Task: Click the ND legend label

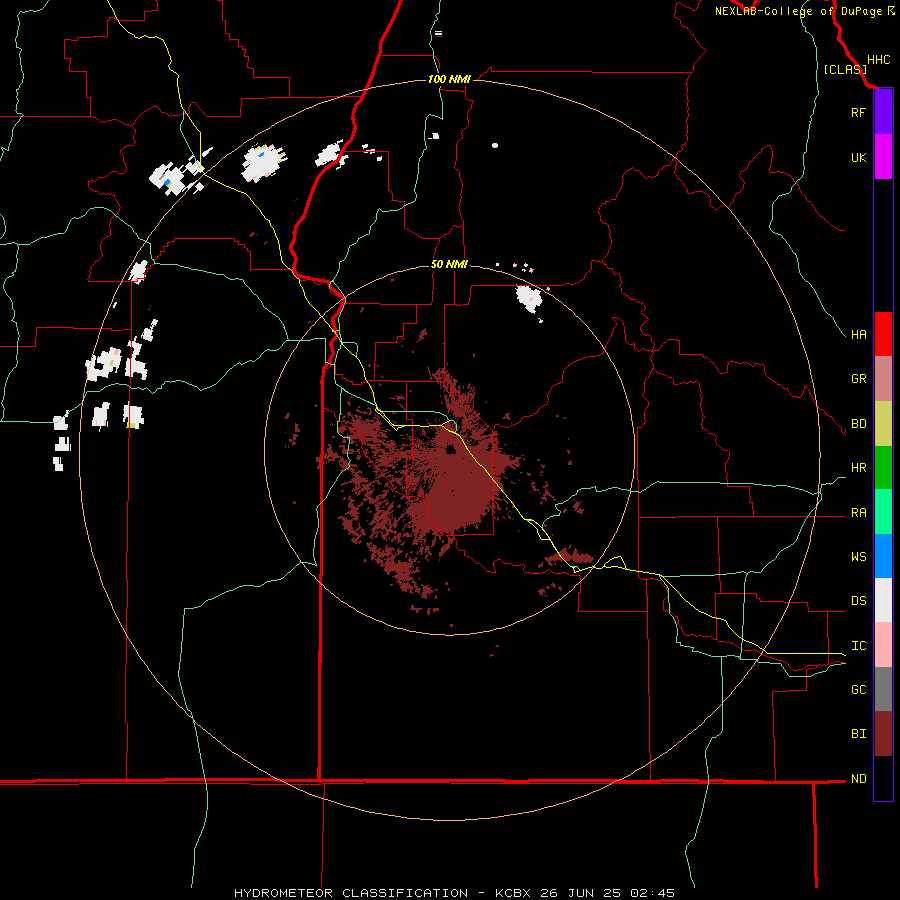Action: click(858, 779)
